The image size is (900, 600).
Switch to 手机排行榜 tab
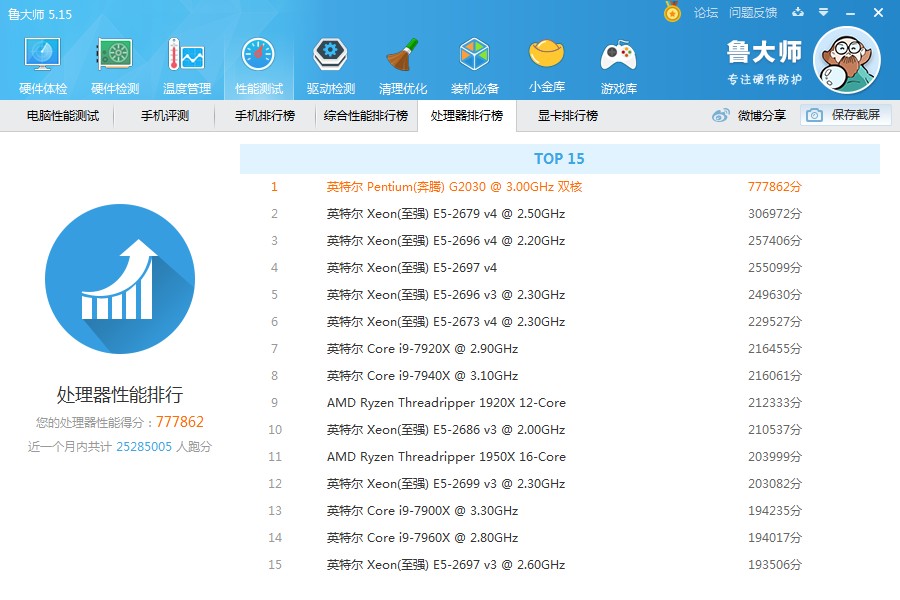(x=265, y=115)
